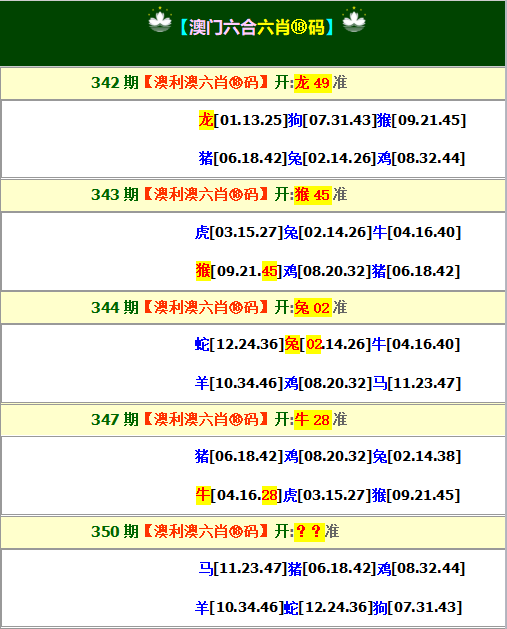Screen dimensions: 507x629
Task: Click 马[11.23.47] in the 350 period
Action: [x=243, y=568]
